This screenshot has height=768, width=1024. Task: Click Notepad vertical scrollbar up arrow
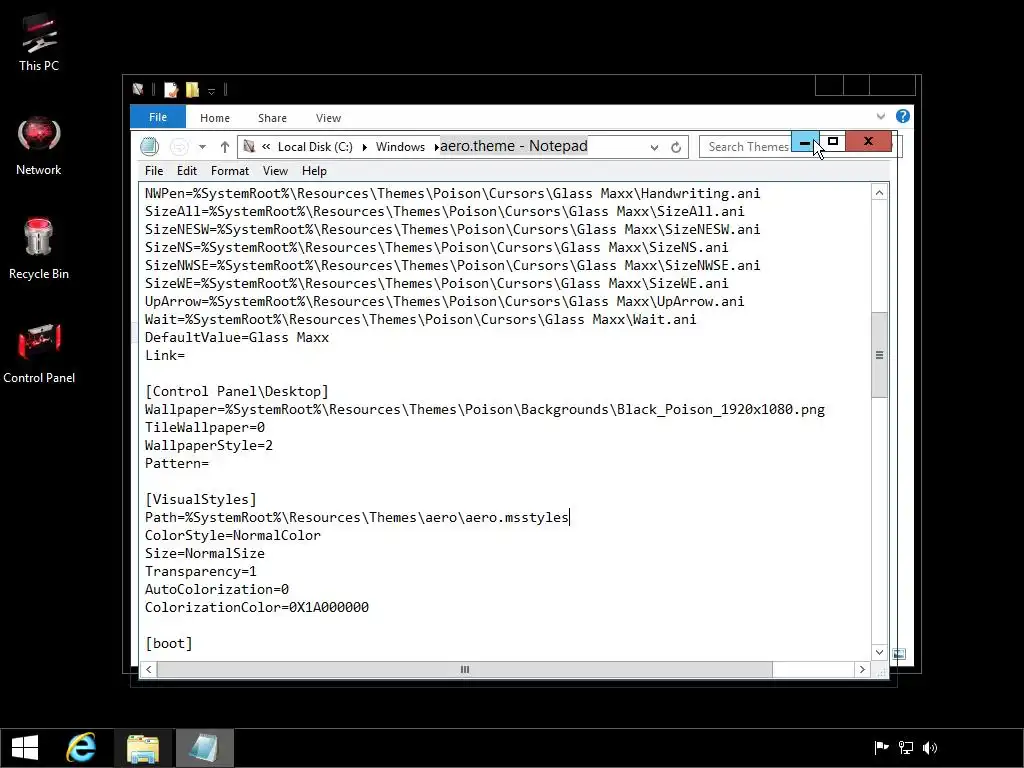[880, 193]
